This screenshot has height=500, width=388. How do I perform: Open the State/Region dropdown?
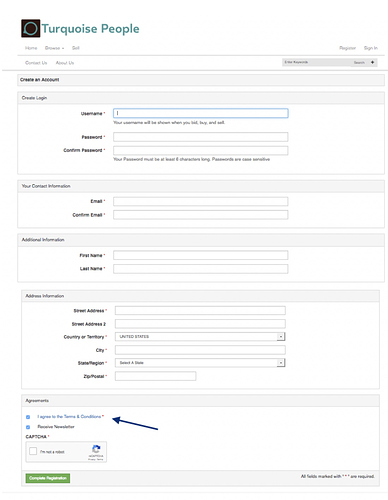200,363
